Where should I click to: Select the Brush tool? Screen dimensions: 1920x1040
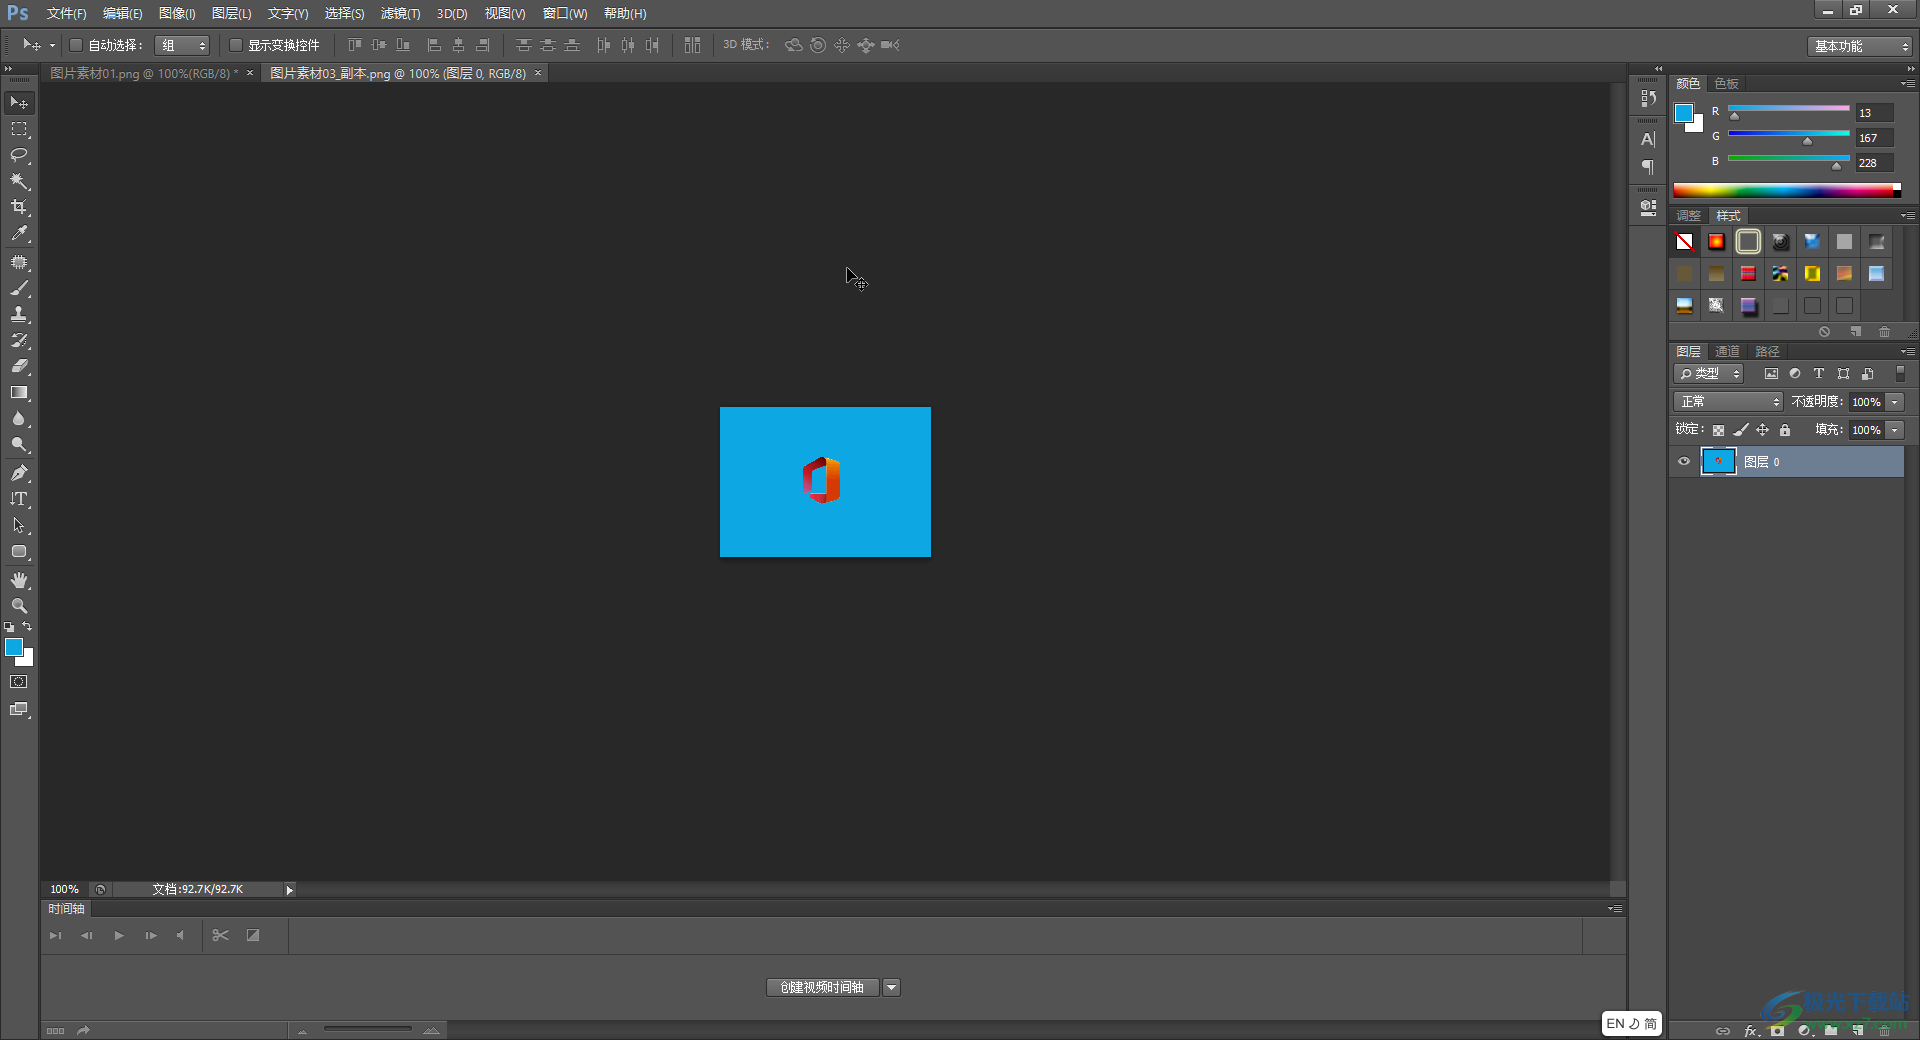tap(19, 289)
